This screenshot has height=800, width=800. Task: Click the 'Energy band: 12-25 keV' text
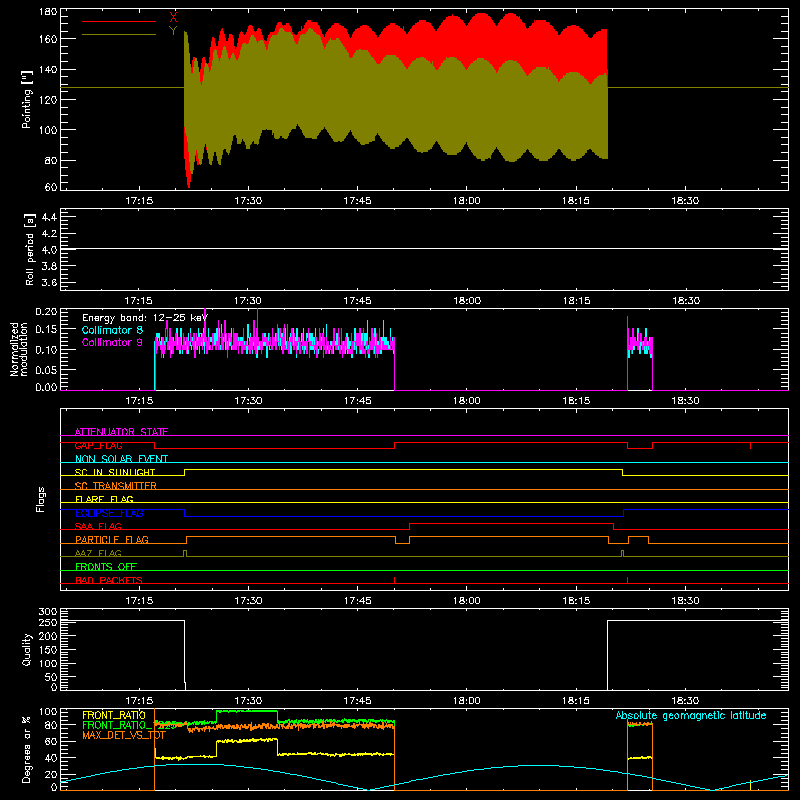click(x=145, y=318)
